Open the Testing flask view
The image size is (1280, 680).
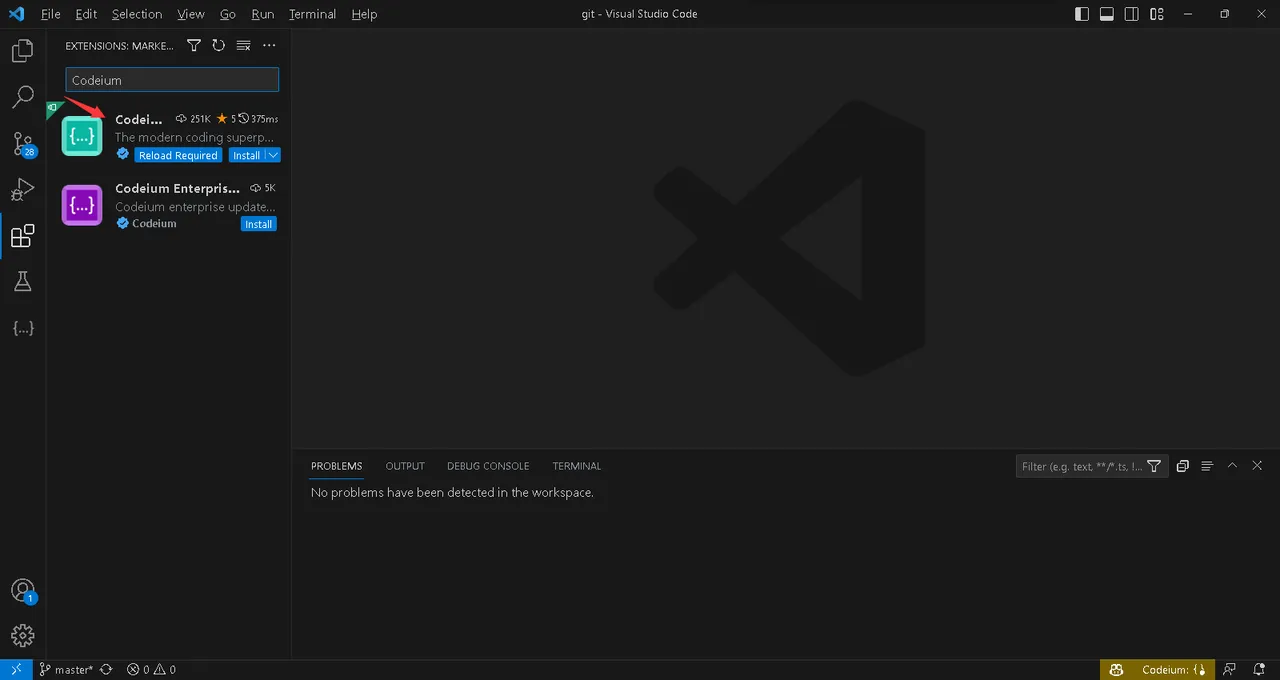click(x=22, y=282)
